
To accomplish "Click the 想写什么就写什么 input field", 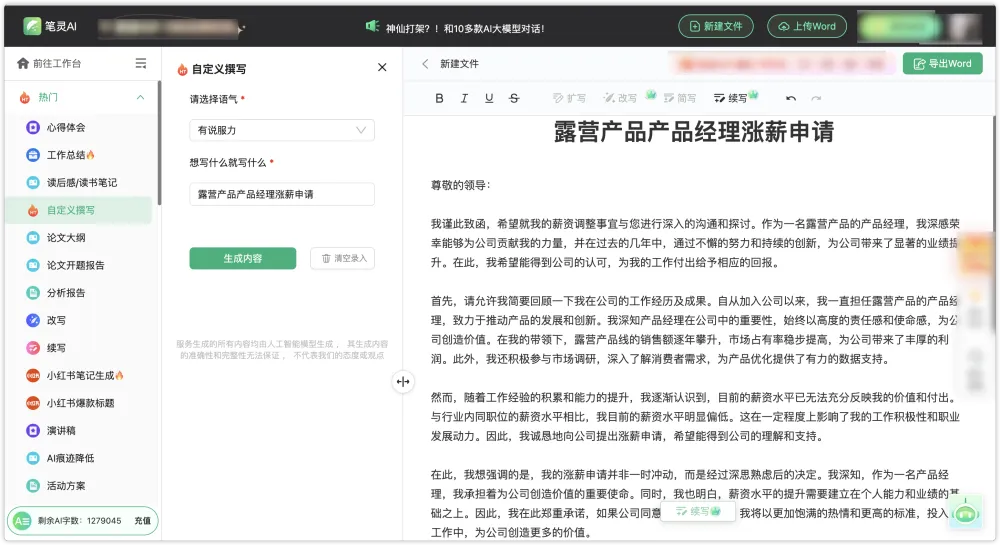I will (x=282, y=194).
